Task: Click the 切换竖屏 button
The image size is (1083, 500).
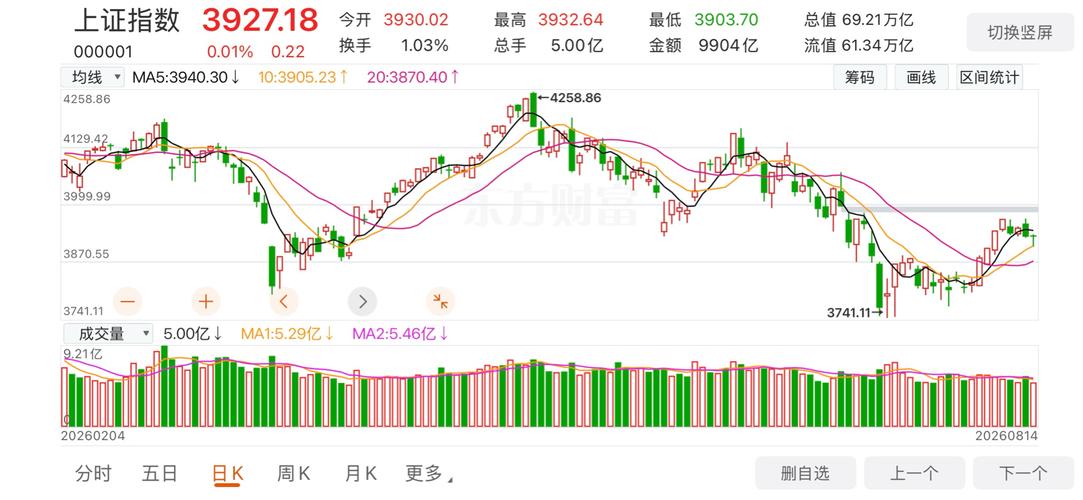Action: (x=1020, y=32)
